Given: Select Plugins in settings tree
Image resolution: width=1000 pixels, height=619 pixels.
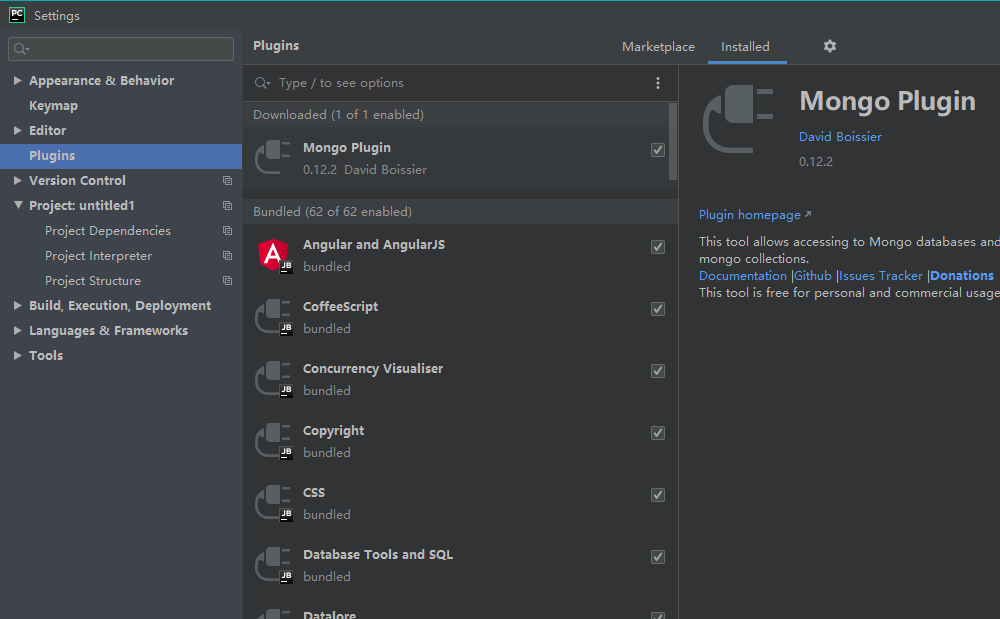Looking at the screenshot, I should [121, 156].
